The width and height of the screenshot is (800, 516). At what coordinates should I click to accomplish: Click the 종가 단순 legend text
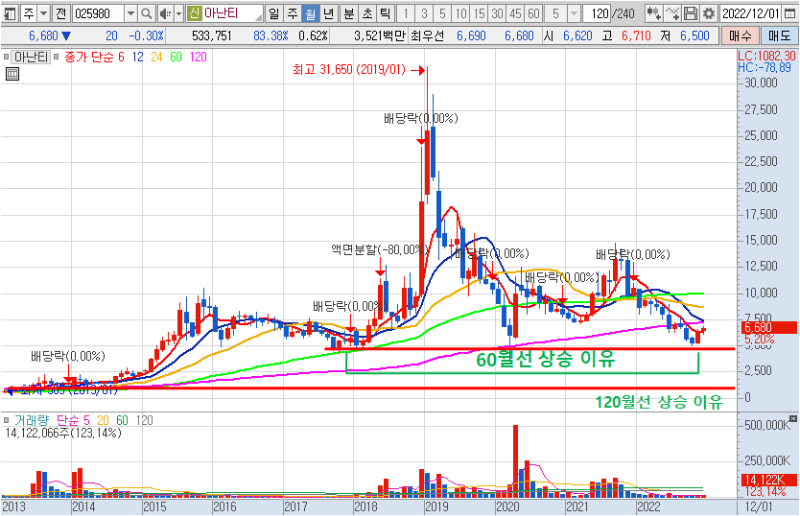point(89,57)
